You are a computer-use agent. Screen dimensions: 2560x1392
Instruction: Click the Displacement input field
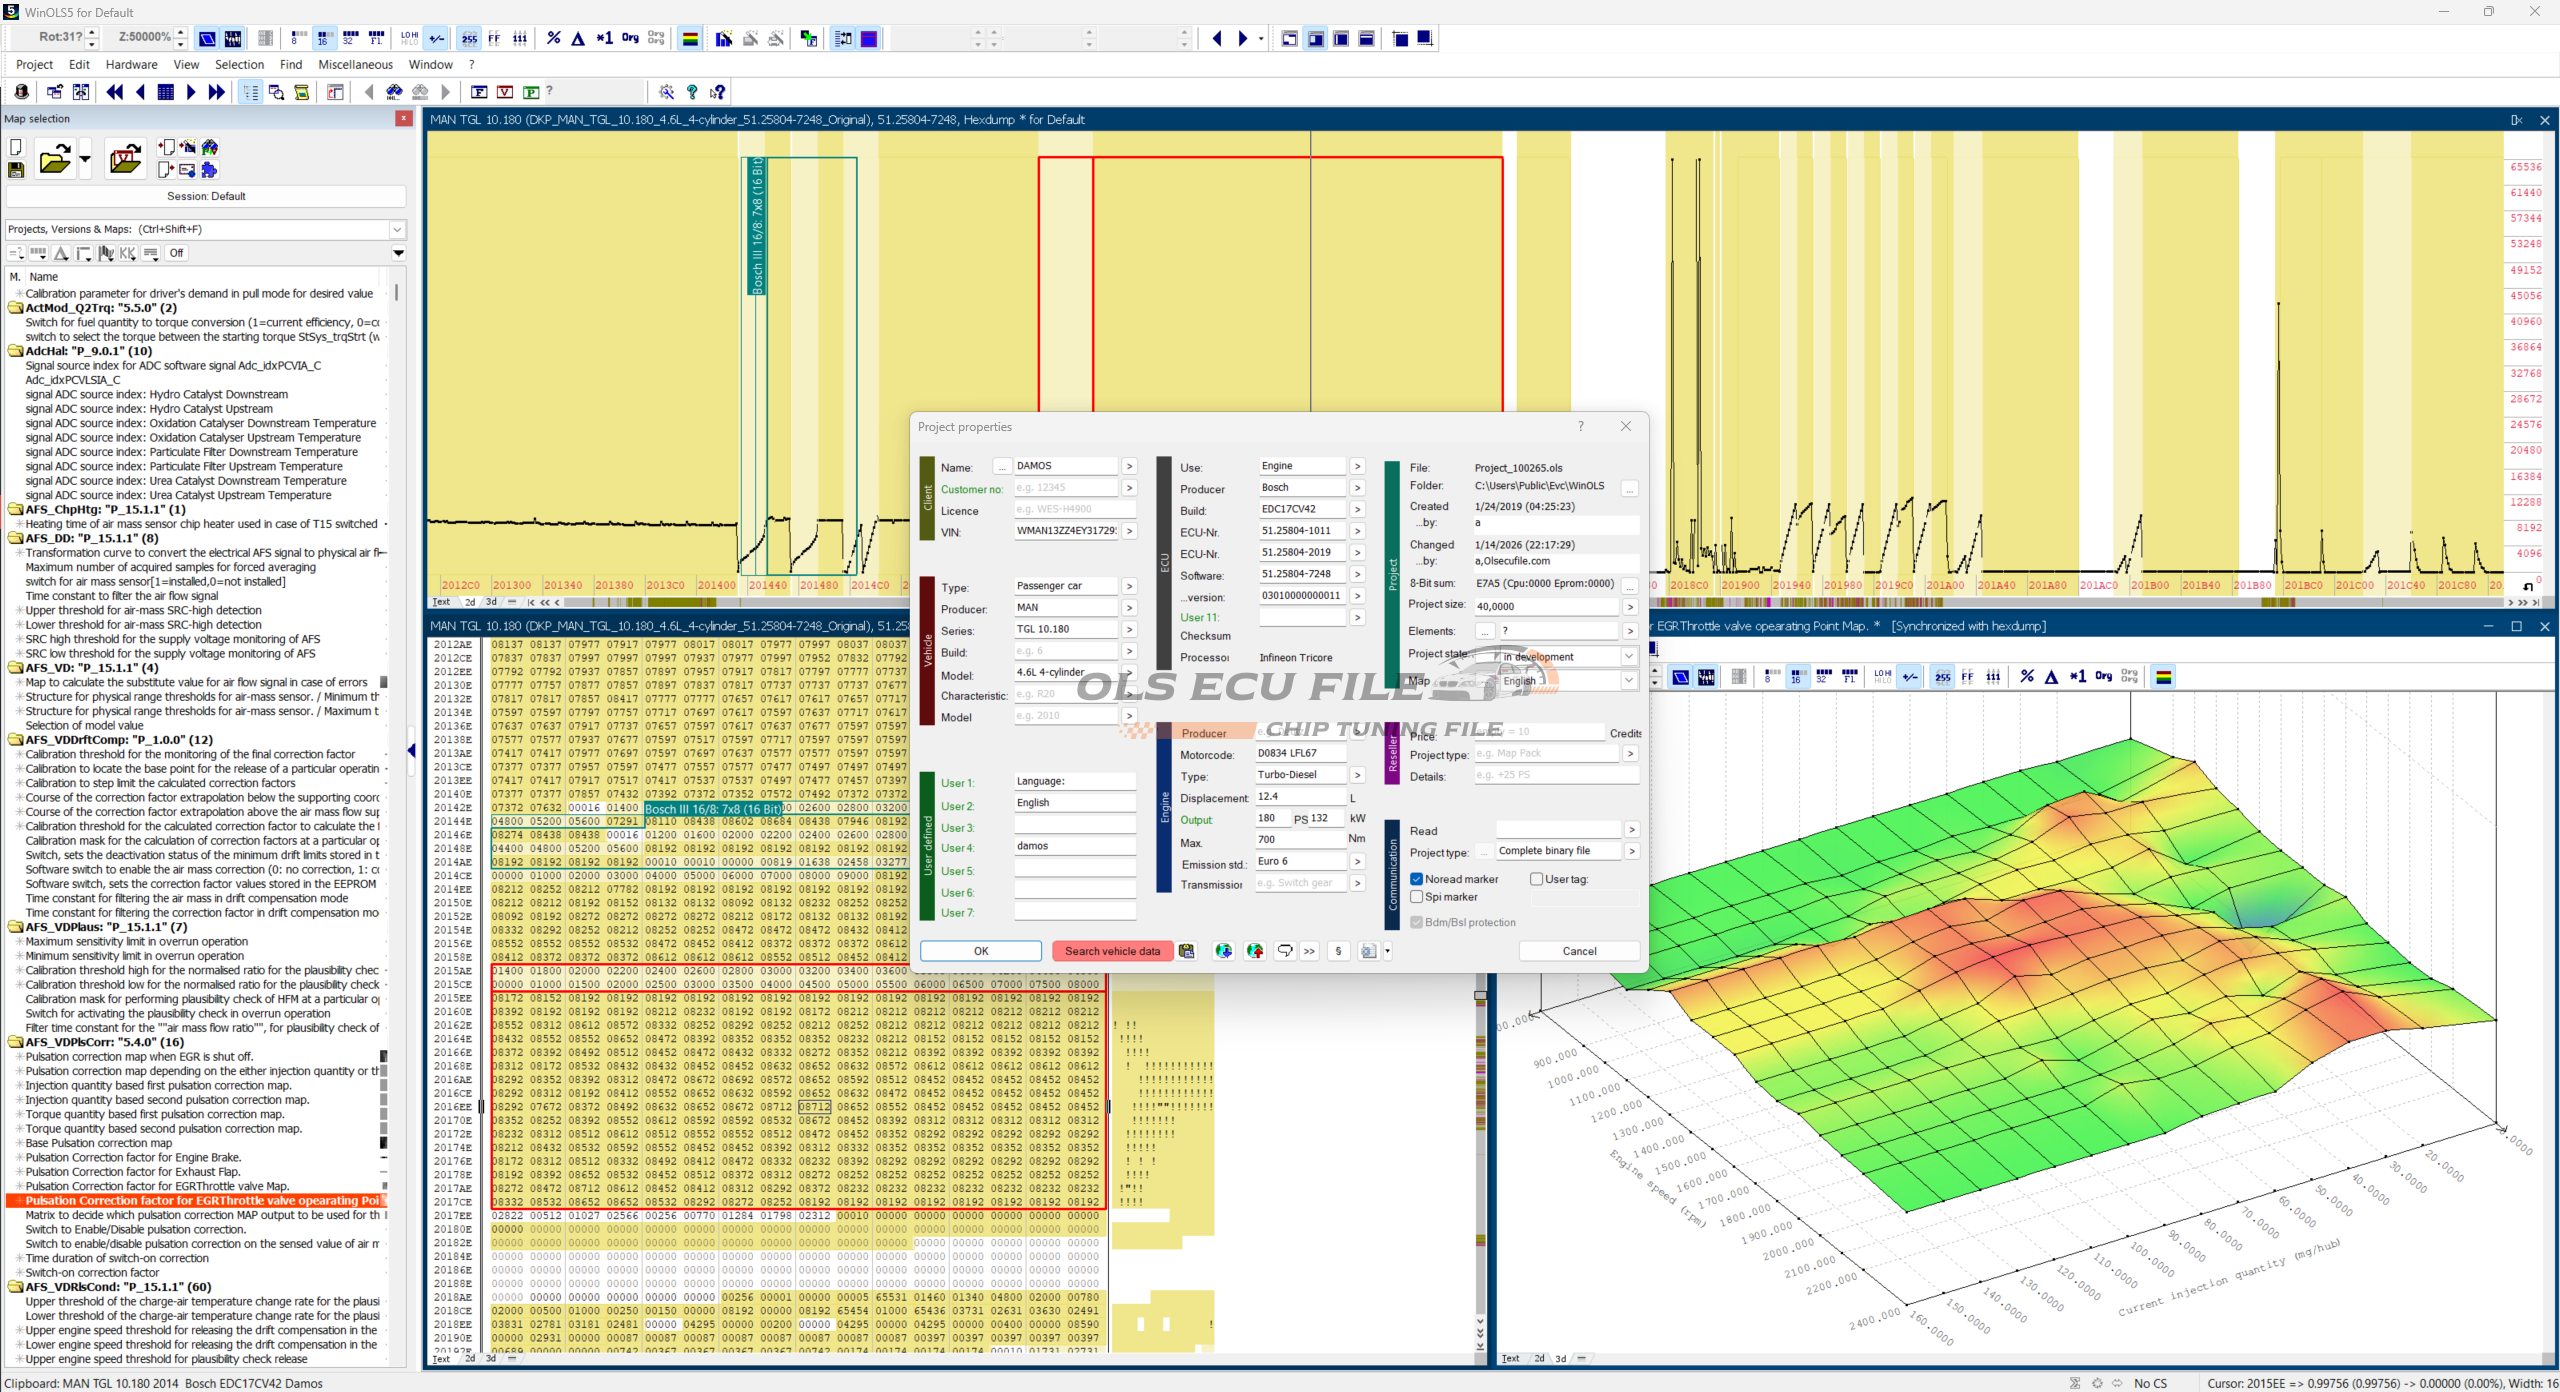(1299, 797)
